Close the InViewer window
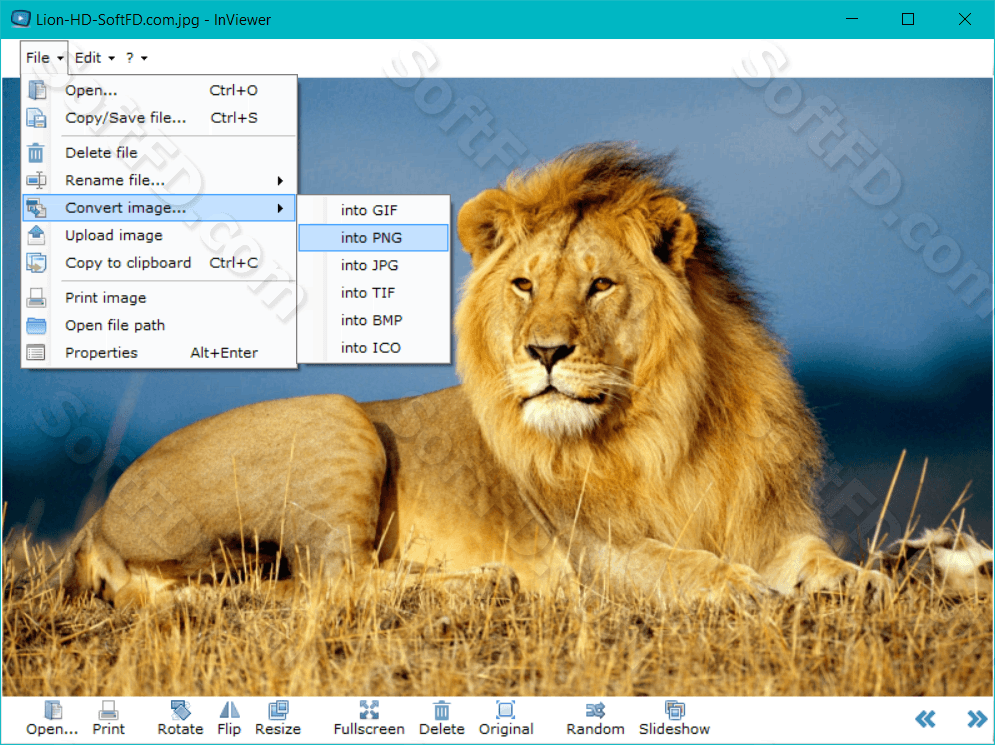 965,19
